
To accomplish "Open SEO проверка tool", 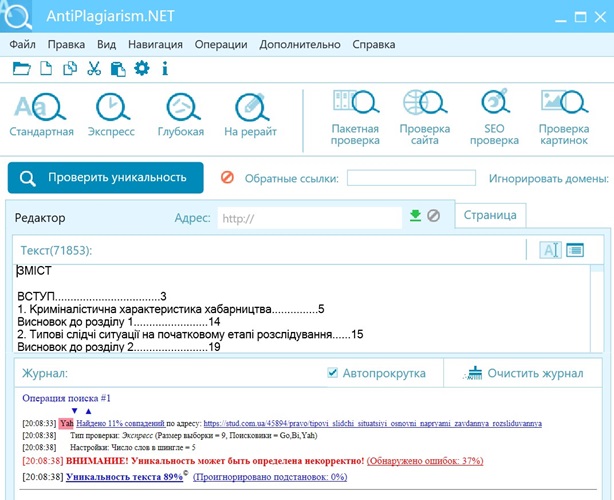I will click(x=494, y=118).
